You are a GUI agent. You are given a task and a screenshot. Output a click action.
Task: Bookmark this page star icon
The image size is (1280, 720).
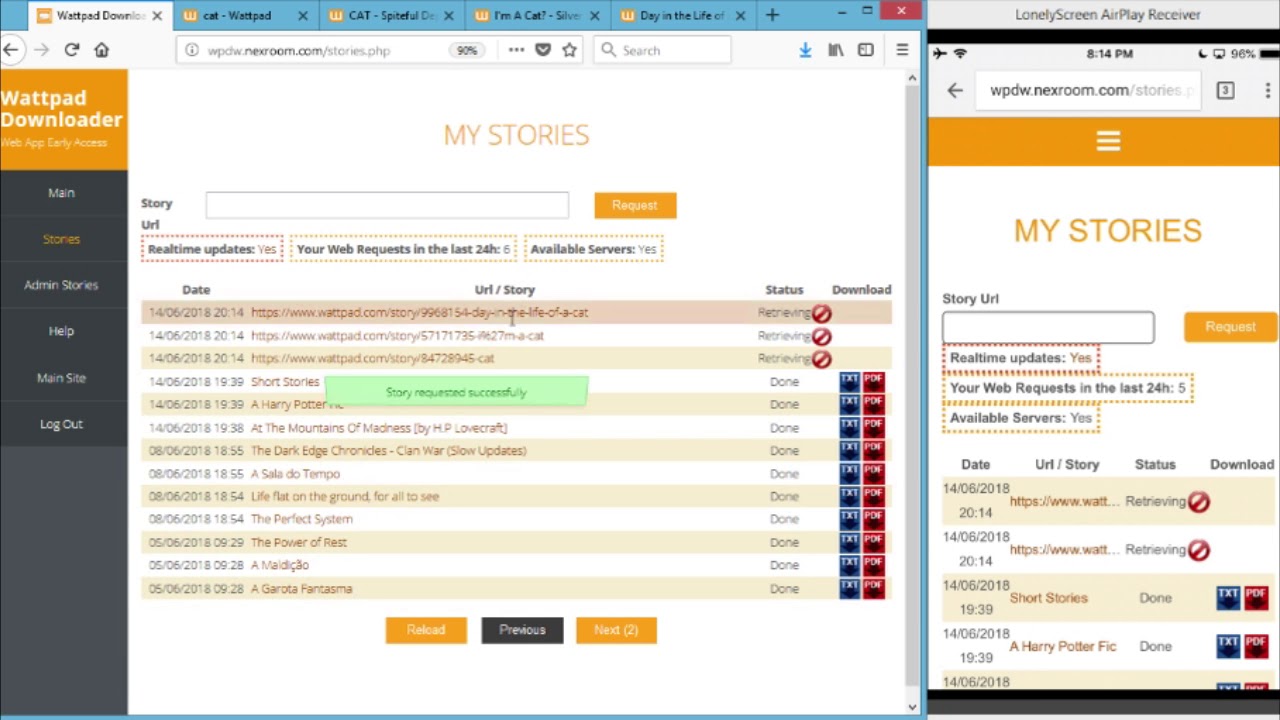click(569, 50)
